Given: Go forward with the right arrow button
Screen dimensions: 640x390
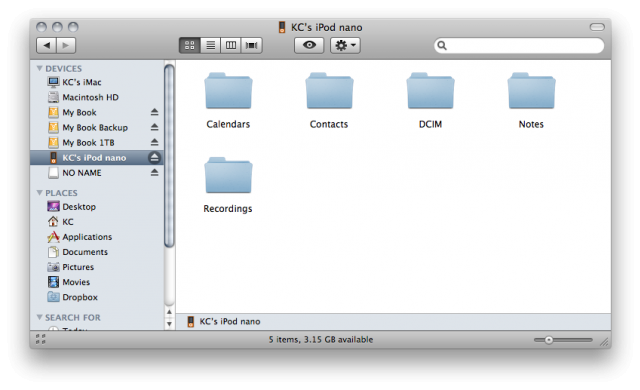Looking at the screenshot, I should click(66, 45).
